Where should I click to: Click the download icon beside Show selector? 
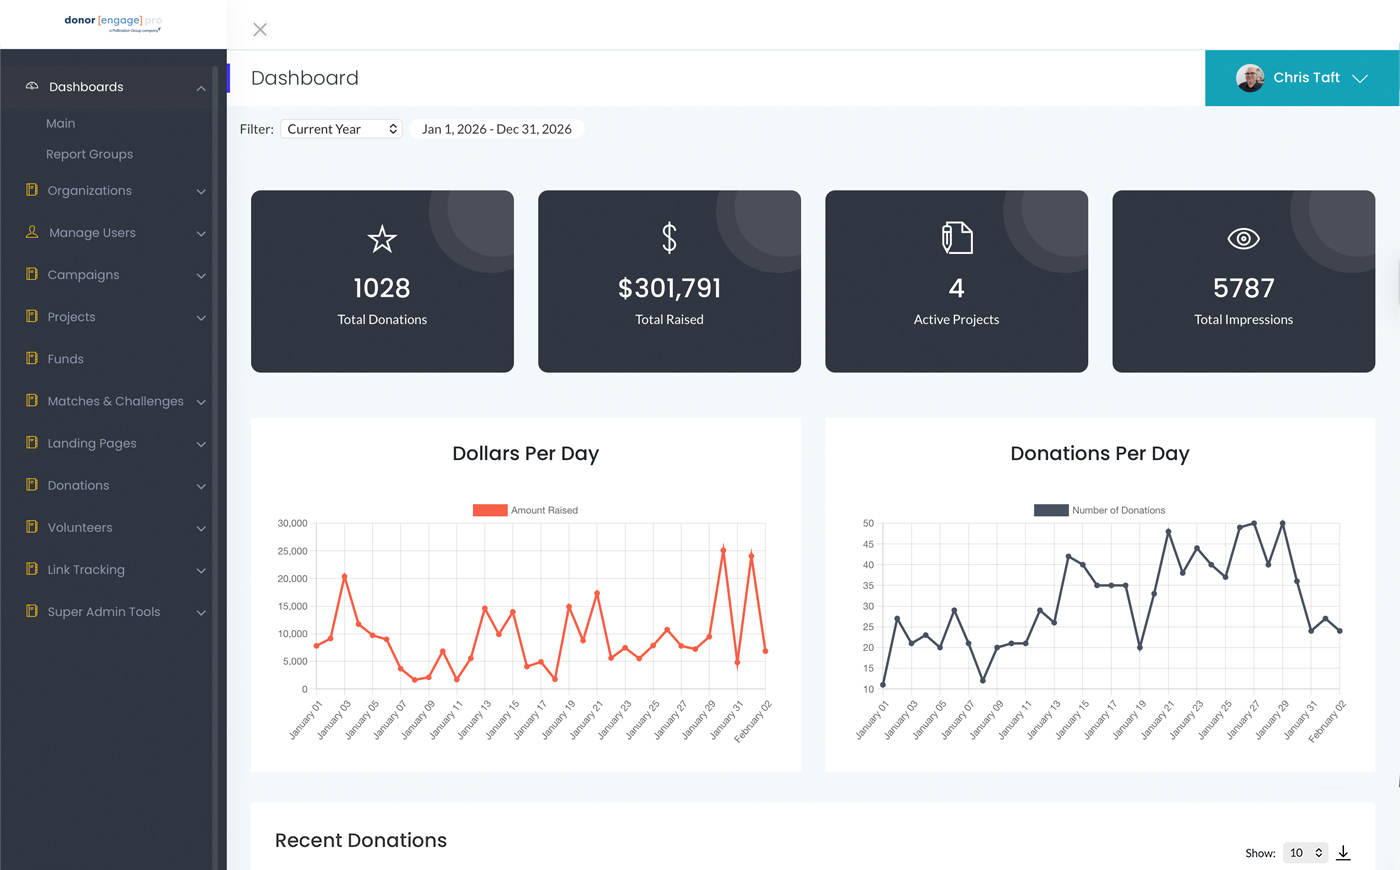coord(1343,853)
